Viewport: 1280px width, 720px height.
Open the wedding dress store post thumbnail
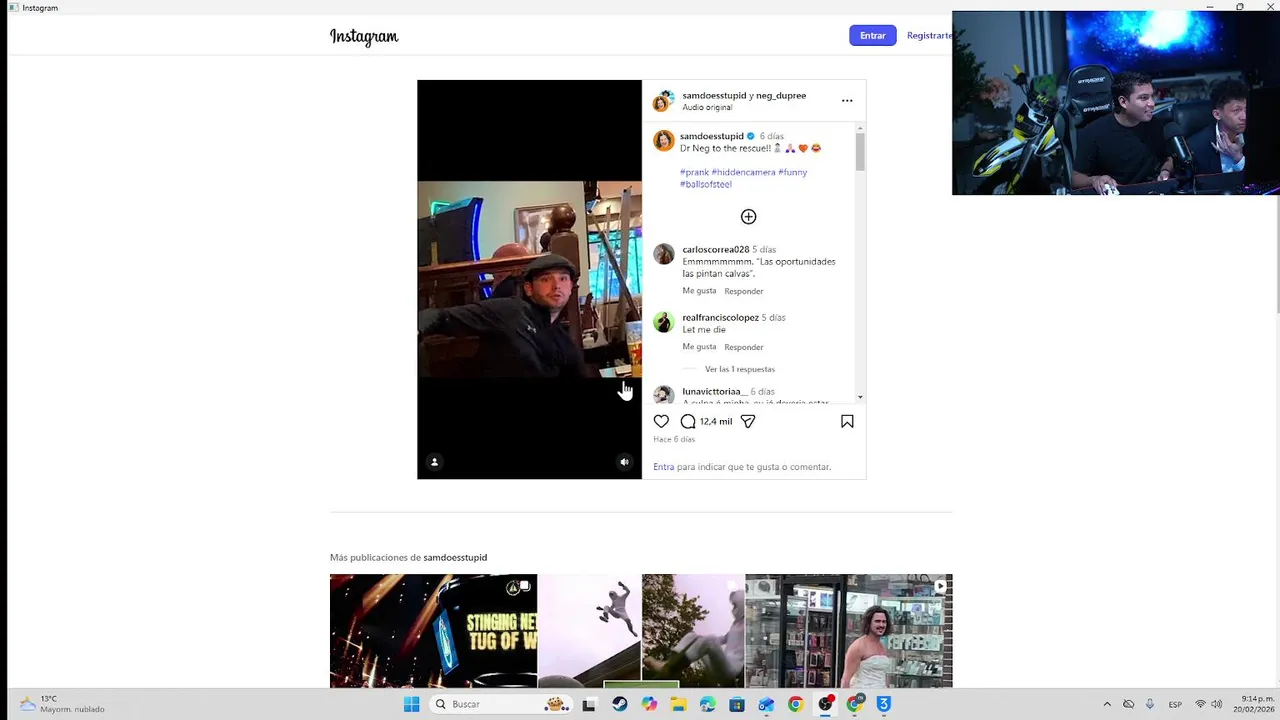[x=849, y=631]
